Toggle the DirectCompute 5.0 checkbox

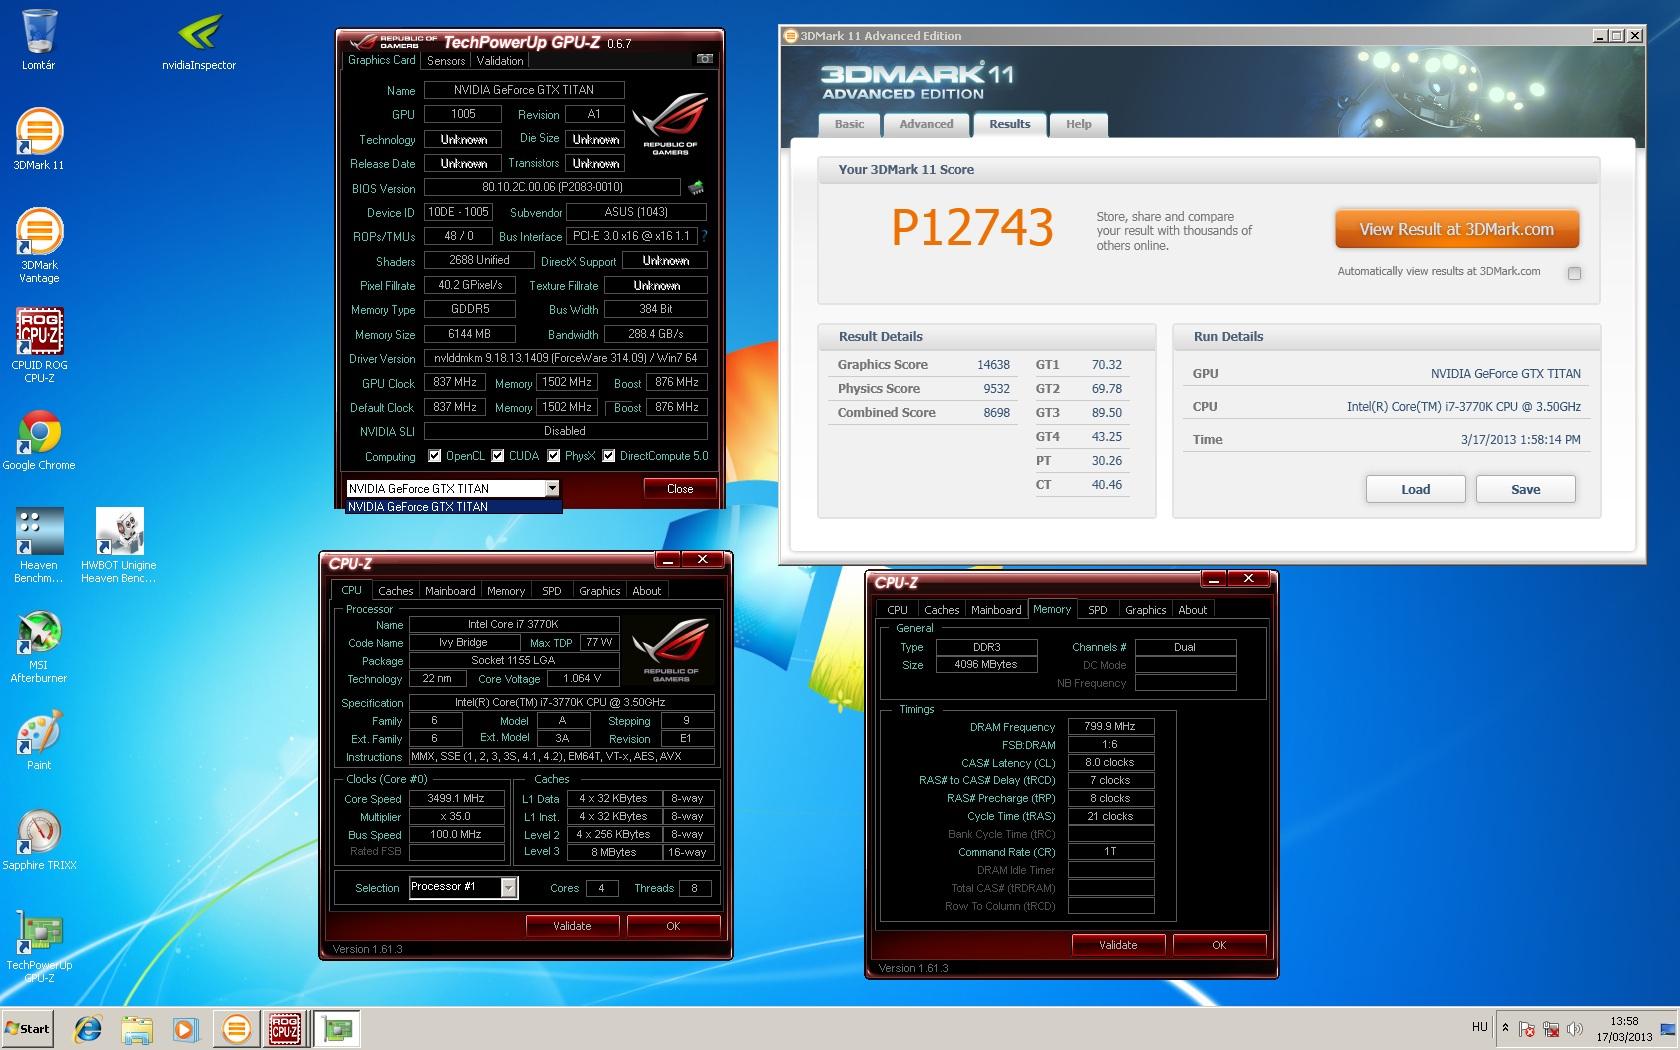pos(608,456)
